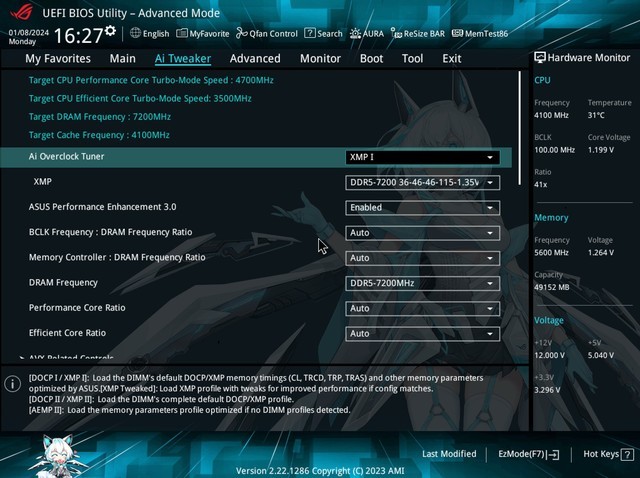Click the Memory heading in Hardware Monitor

551,218
